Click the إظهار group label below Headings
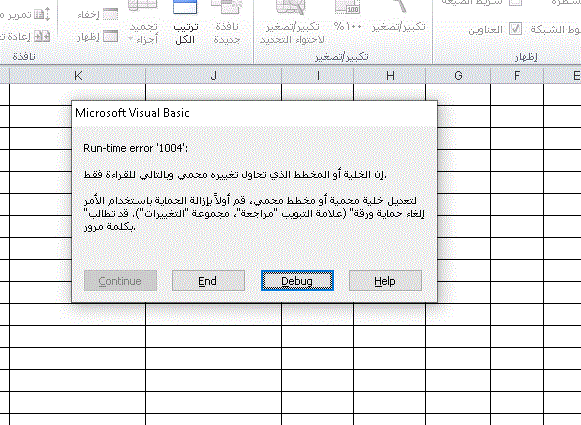The height and width of the screenshot is (425, 581). [x=526, y=57]
